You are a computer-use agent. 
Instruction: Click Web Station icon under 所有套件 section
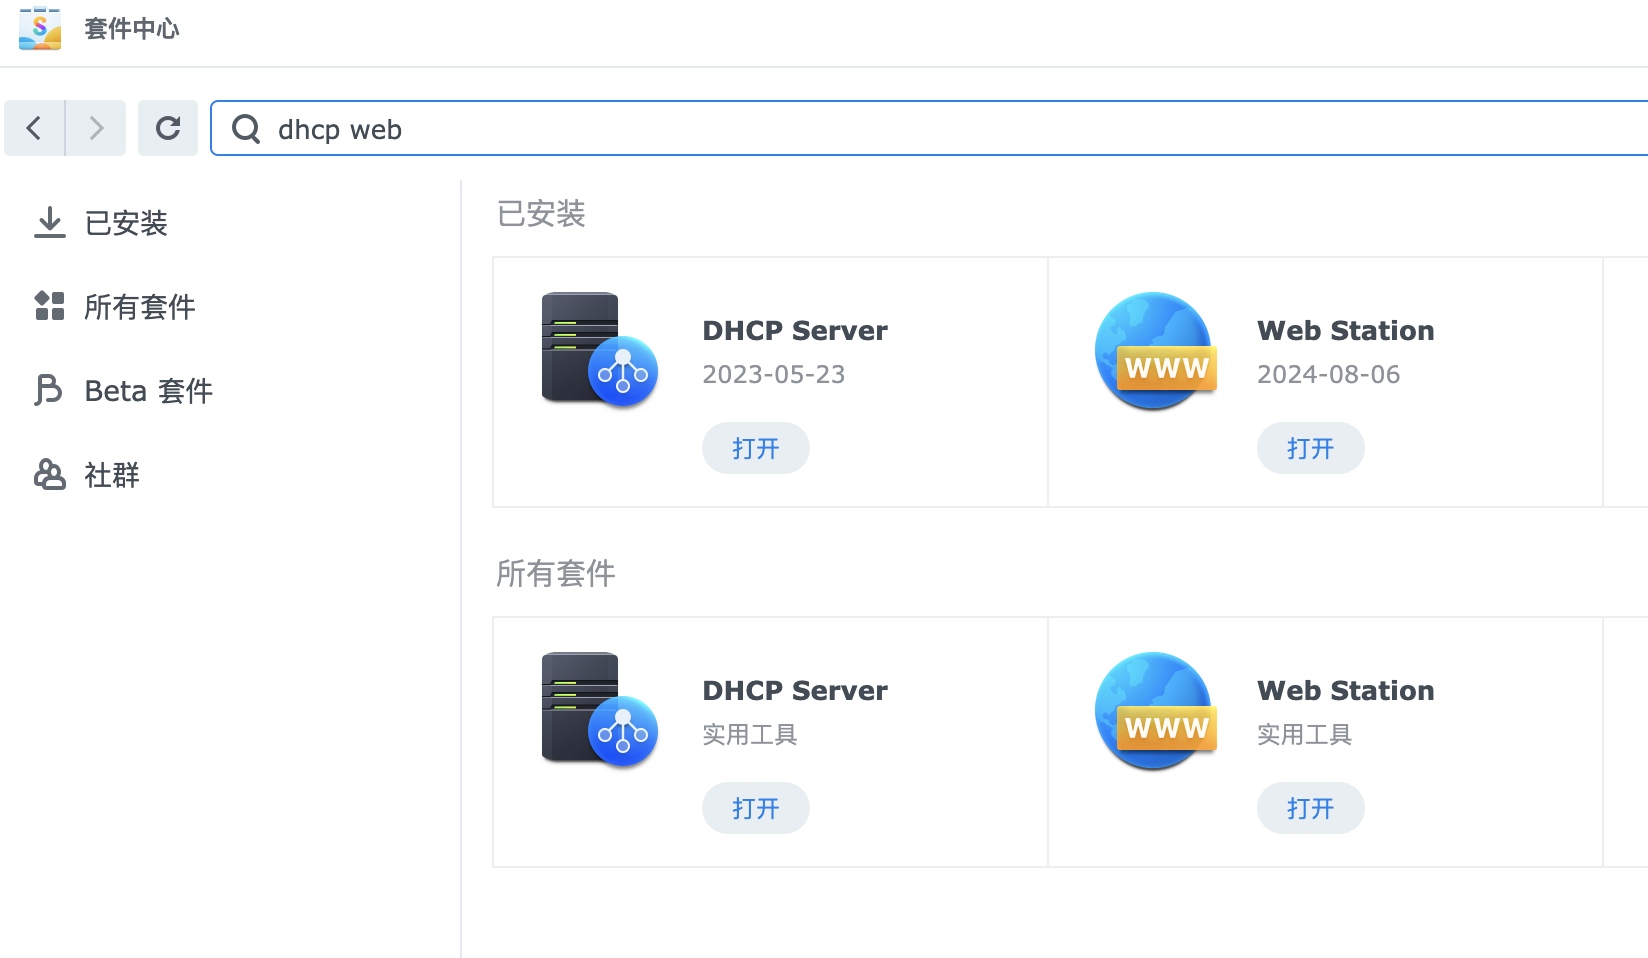pyautogui.click(x=1155, y=711)
